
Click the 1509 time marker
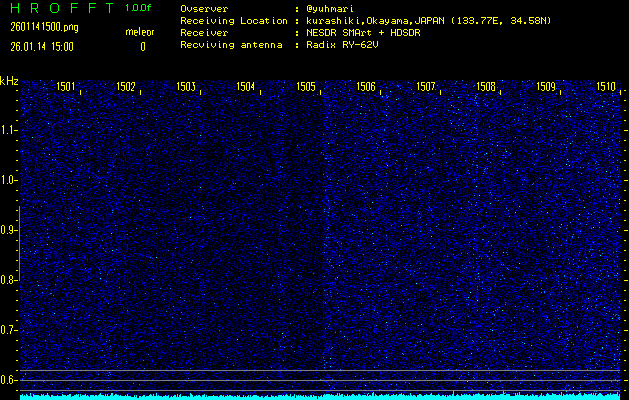[x=546, y=87]
